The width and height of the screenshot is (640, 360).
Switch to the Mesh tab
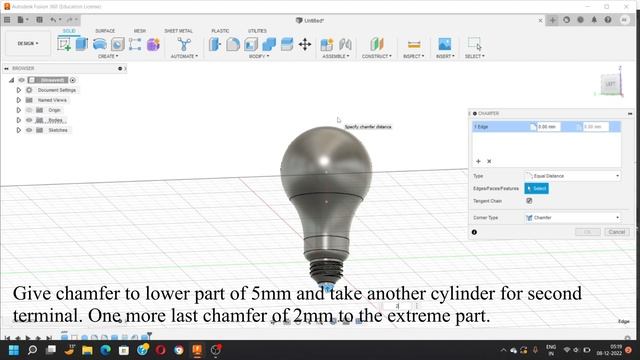pos(140,31)
